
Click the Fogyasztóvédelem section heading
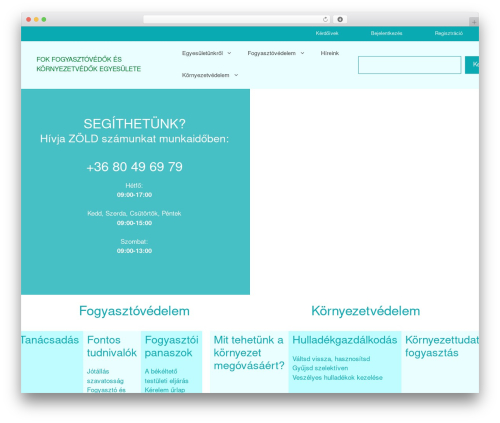click(134, 311)
